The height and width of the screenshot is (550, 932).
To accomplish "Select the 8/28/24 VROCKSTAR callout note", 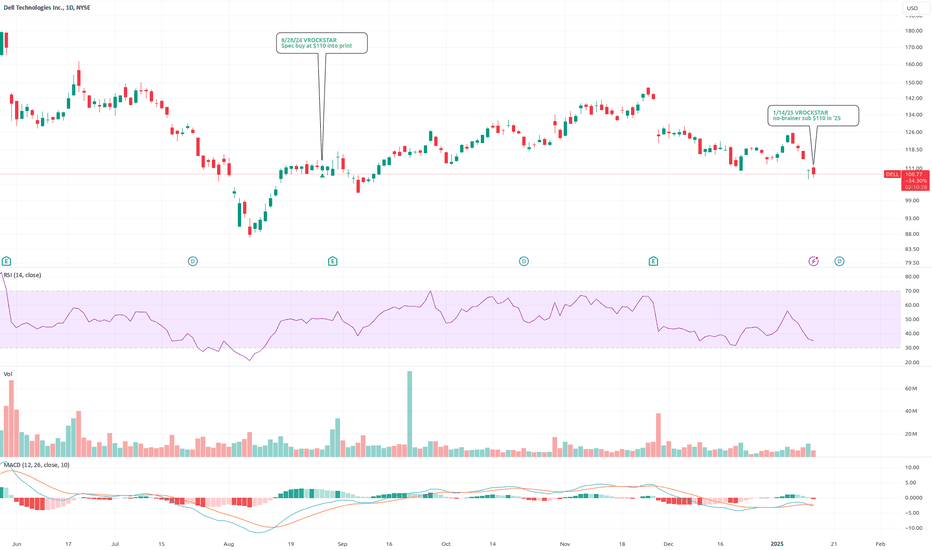I will coord(322,43).
